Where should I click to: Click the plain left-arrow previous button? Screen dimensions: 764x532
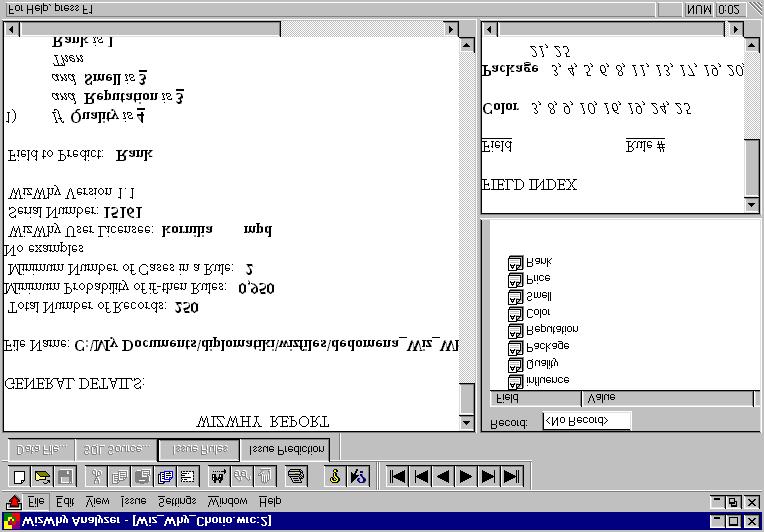click(x=443, y=476)
